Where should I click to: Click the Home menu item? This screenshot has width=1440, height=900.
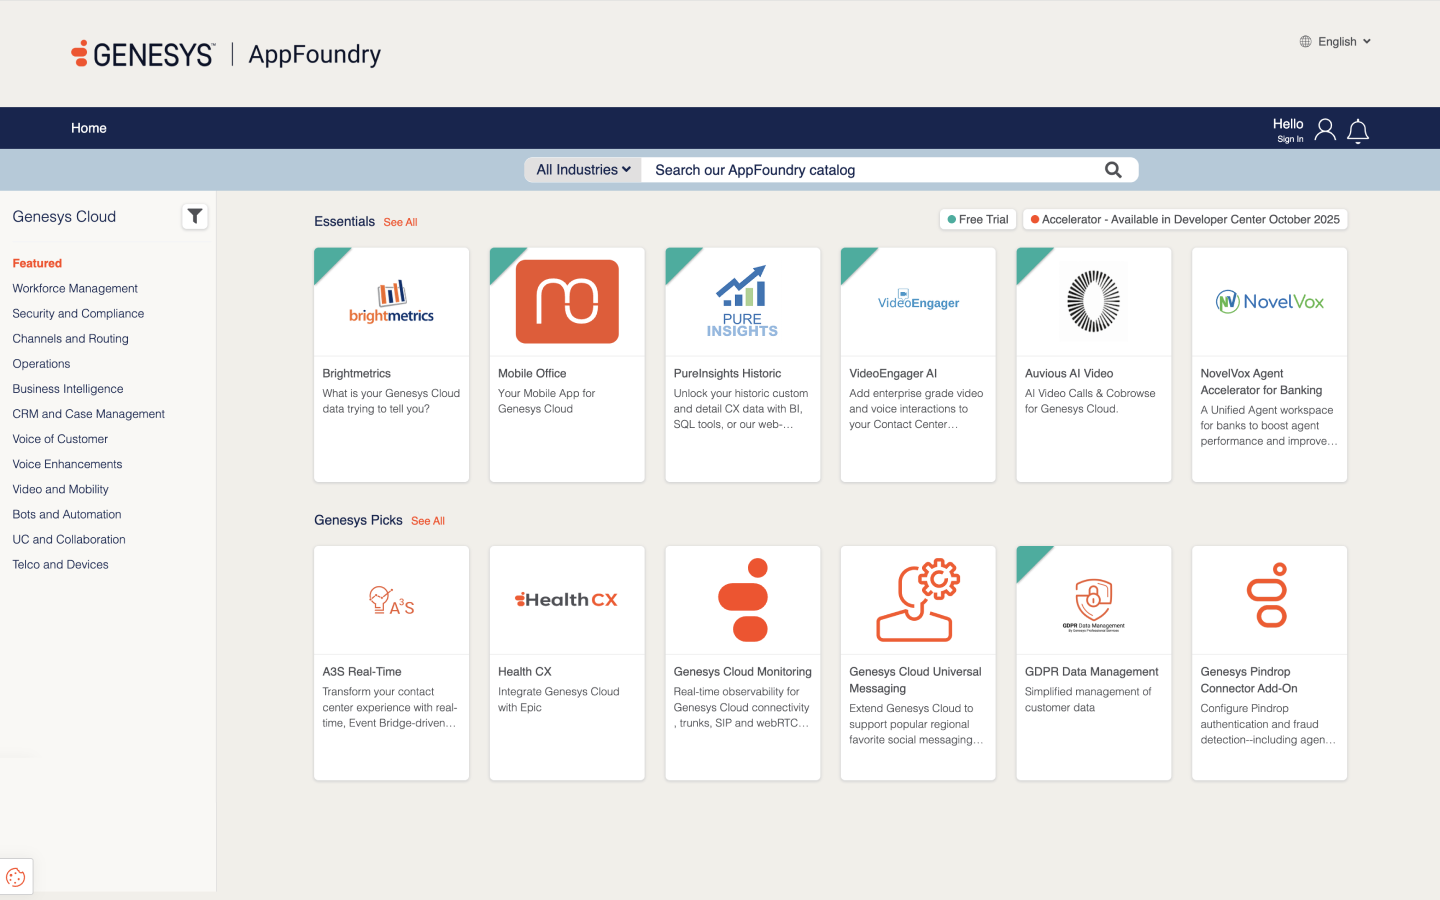[x=89, y=128]
